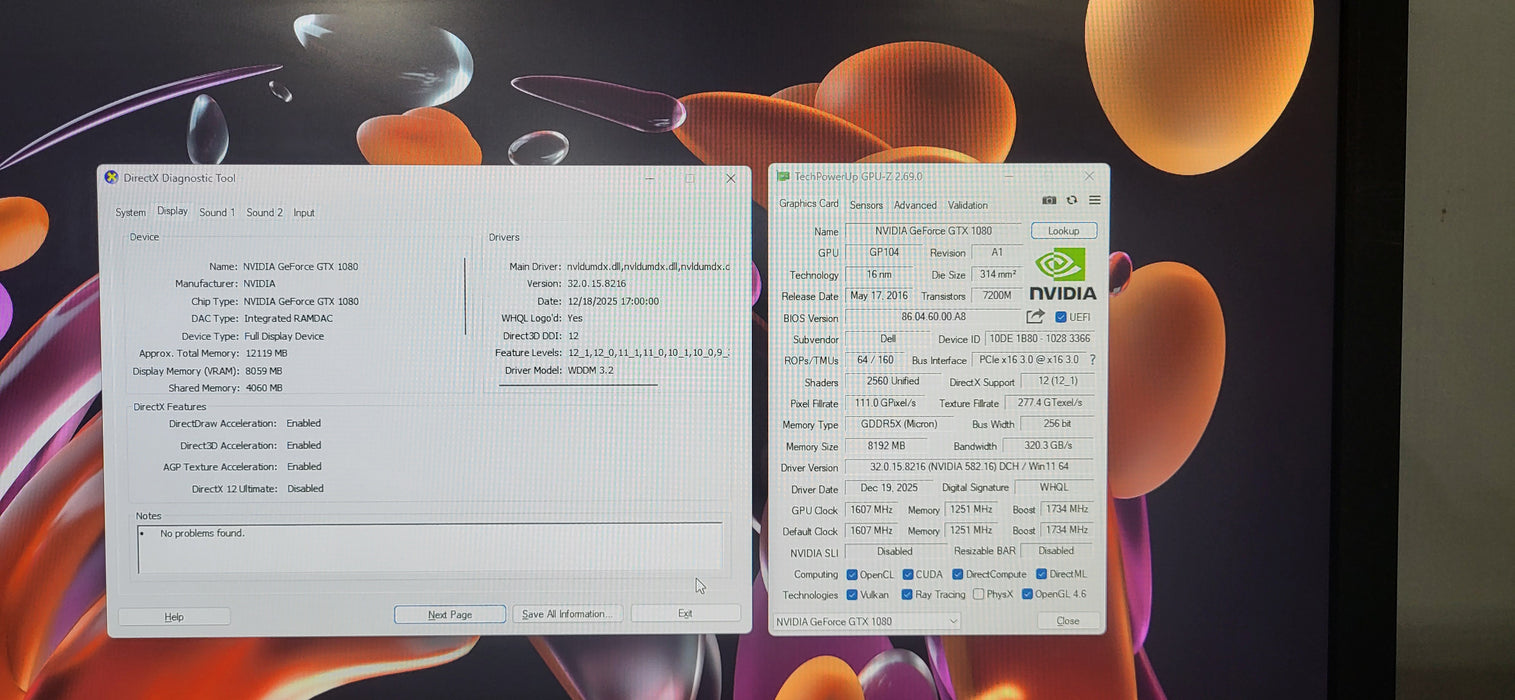The height and width of the screenshot is (700, 1515).
Task: Toggle the DirectCompute checkbox
Action: (x=958, y=574)
